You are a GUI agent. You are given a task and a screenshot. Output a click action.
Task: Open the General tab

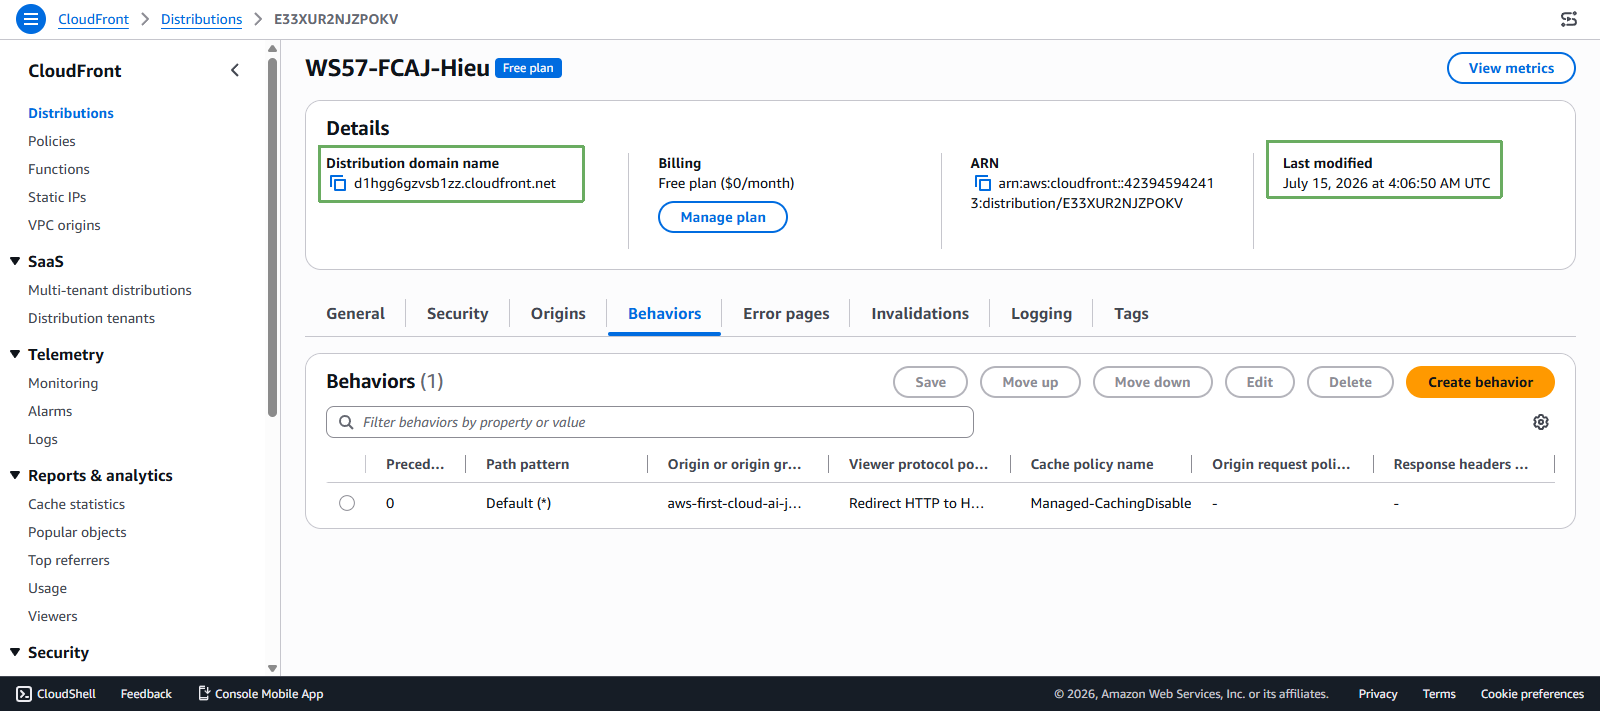(355, 313)
